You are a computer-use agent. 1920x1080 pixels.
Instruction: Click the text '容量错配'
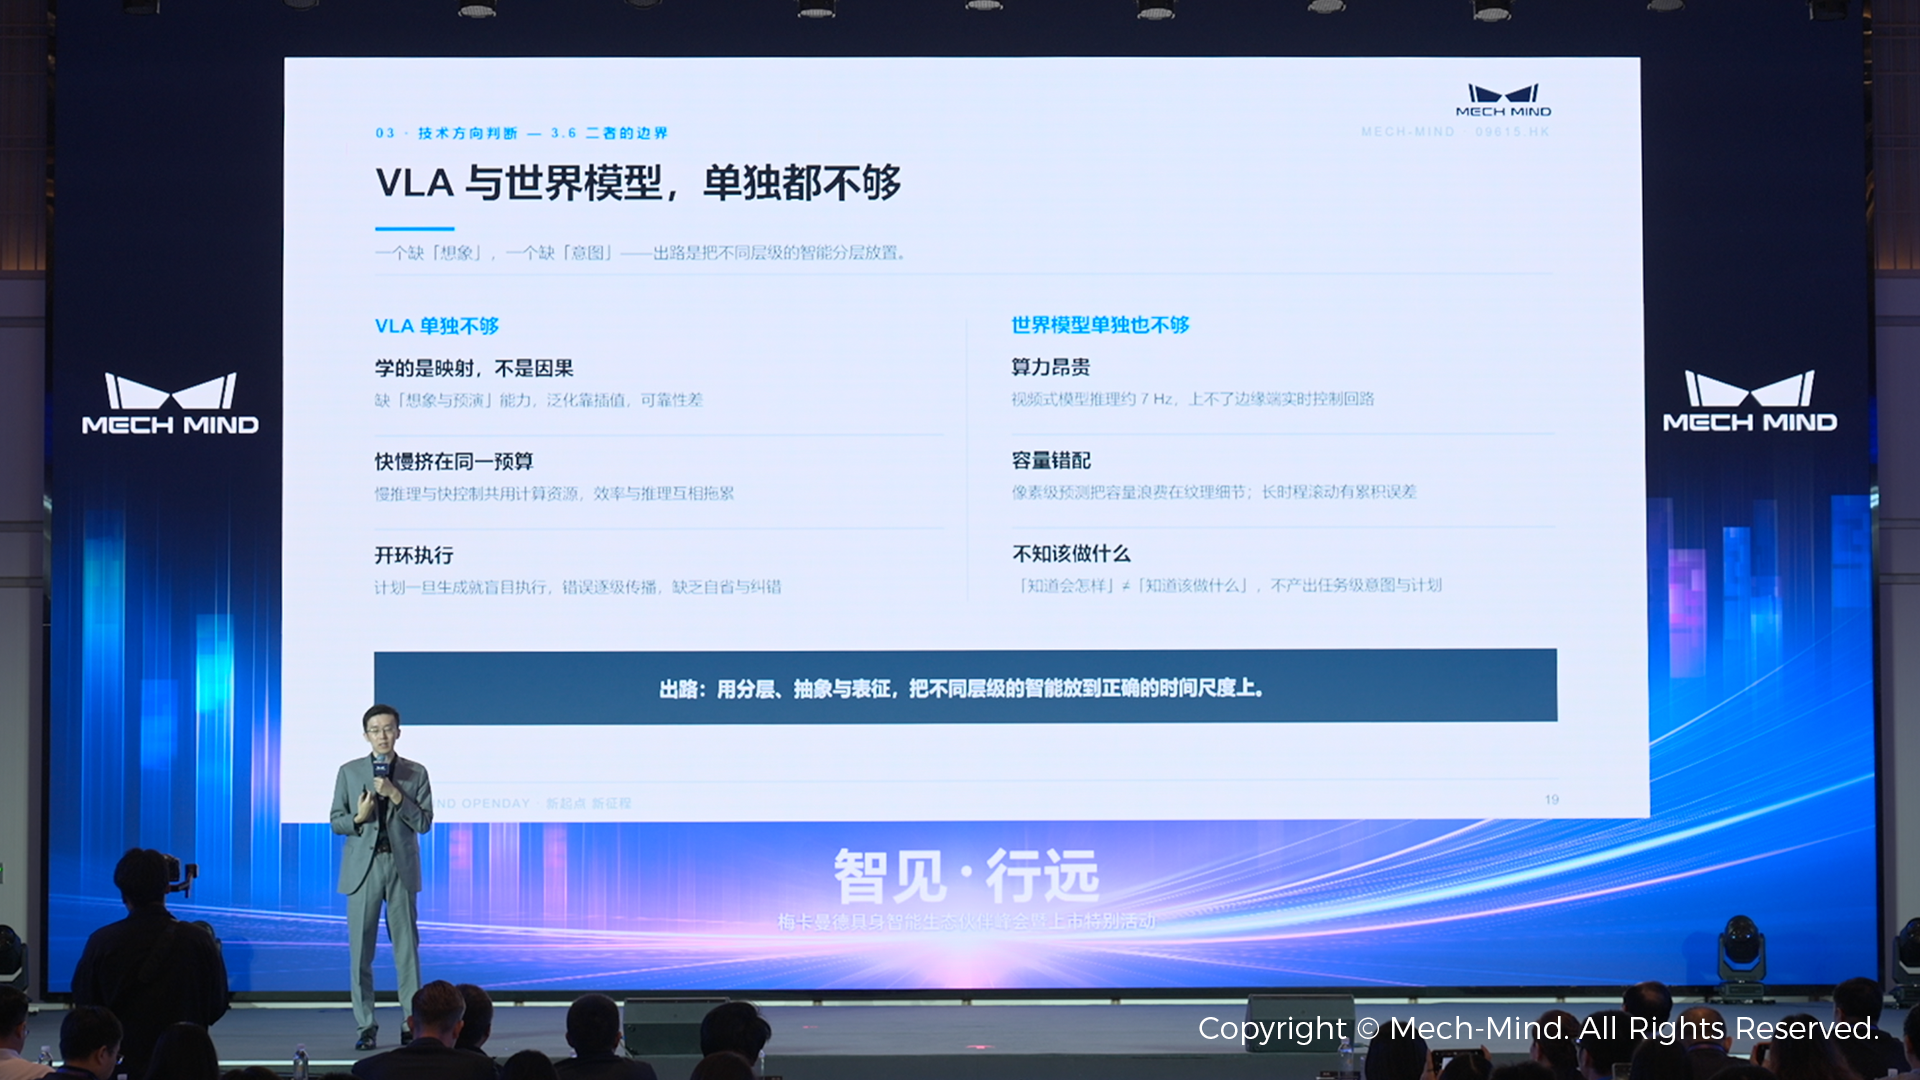[1051, 461]
